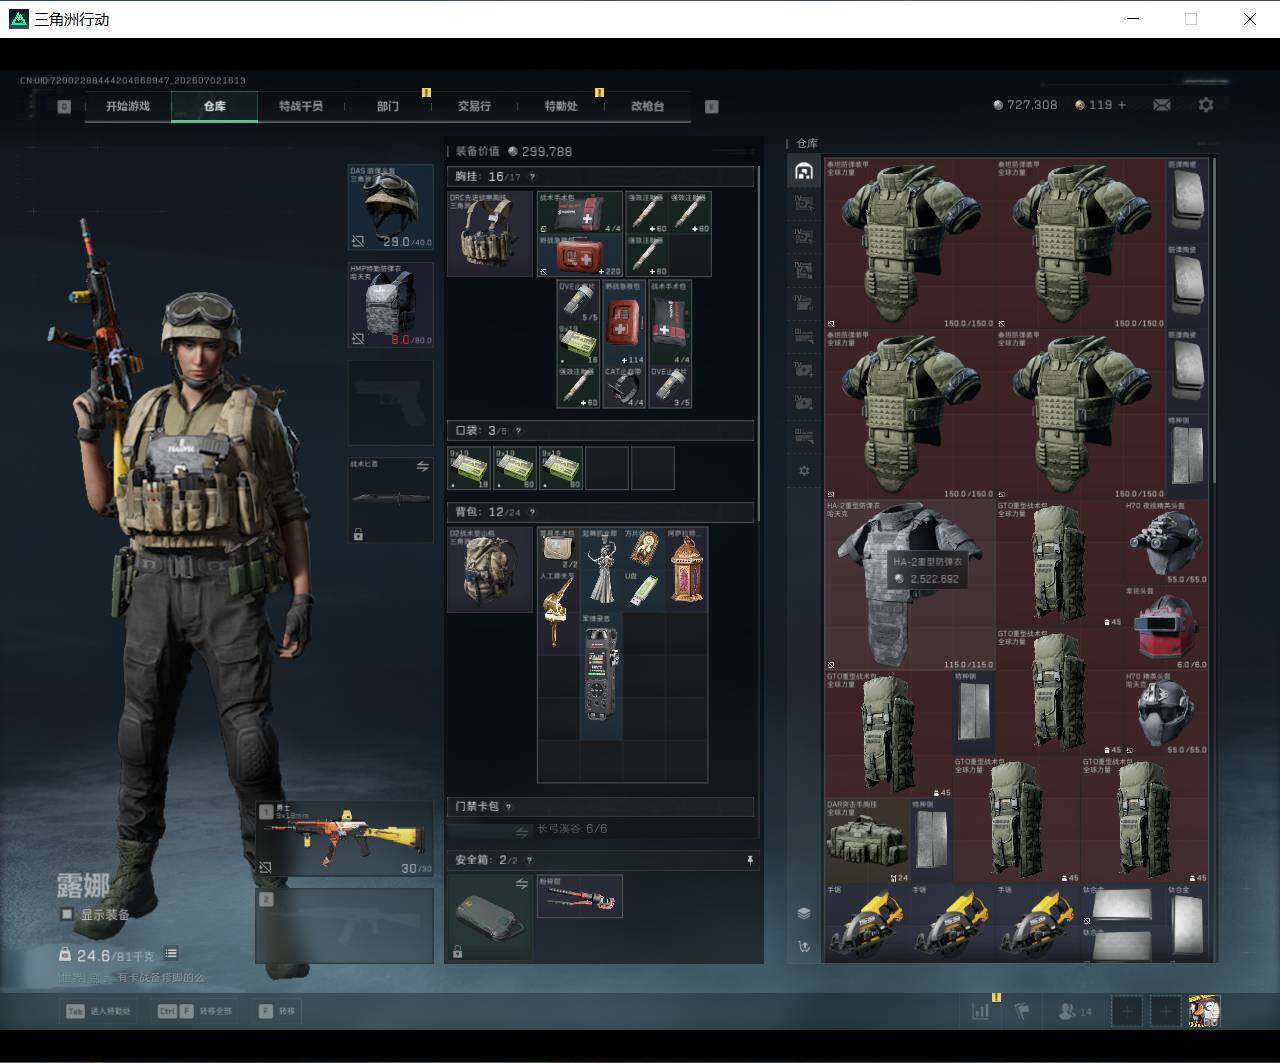The width and height of the screenshot is (1280, 1063).
Task: Select H70 night vision helmet in warehouse
Action: (x=1167, y=543)
